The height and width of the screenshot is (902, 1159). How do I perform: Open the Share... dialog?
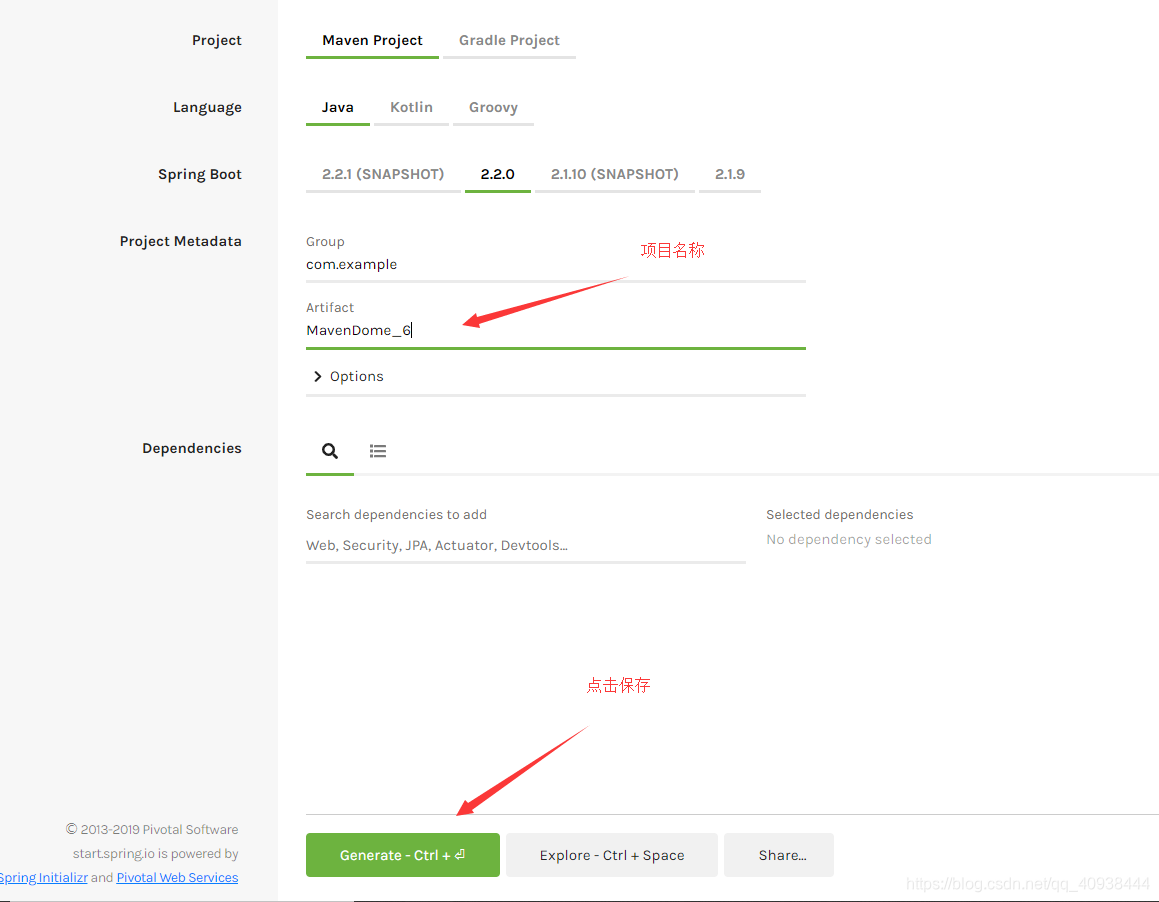point(778,855)
